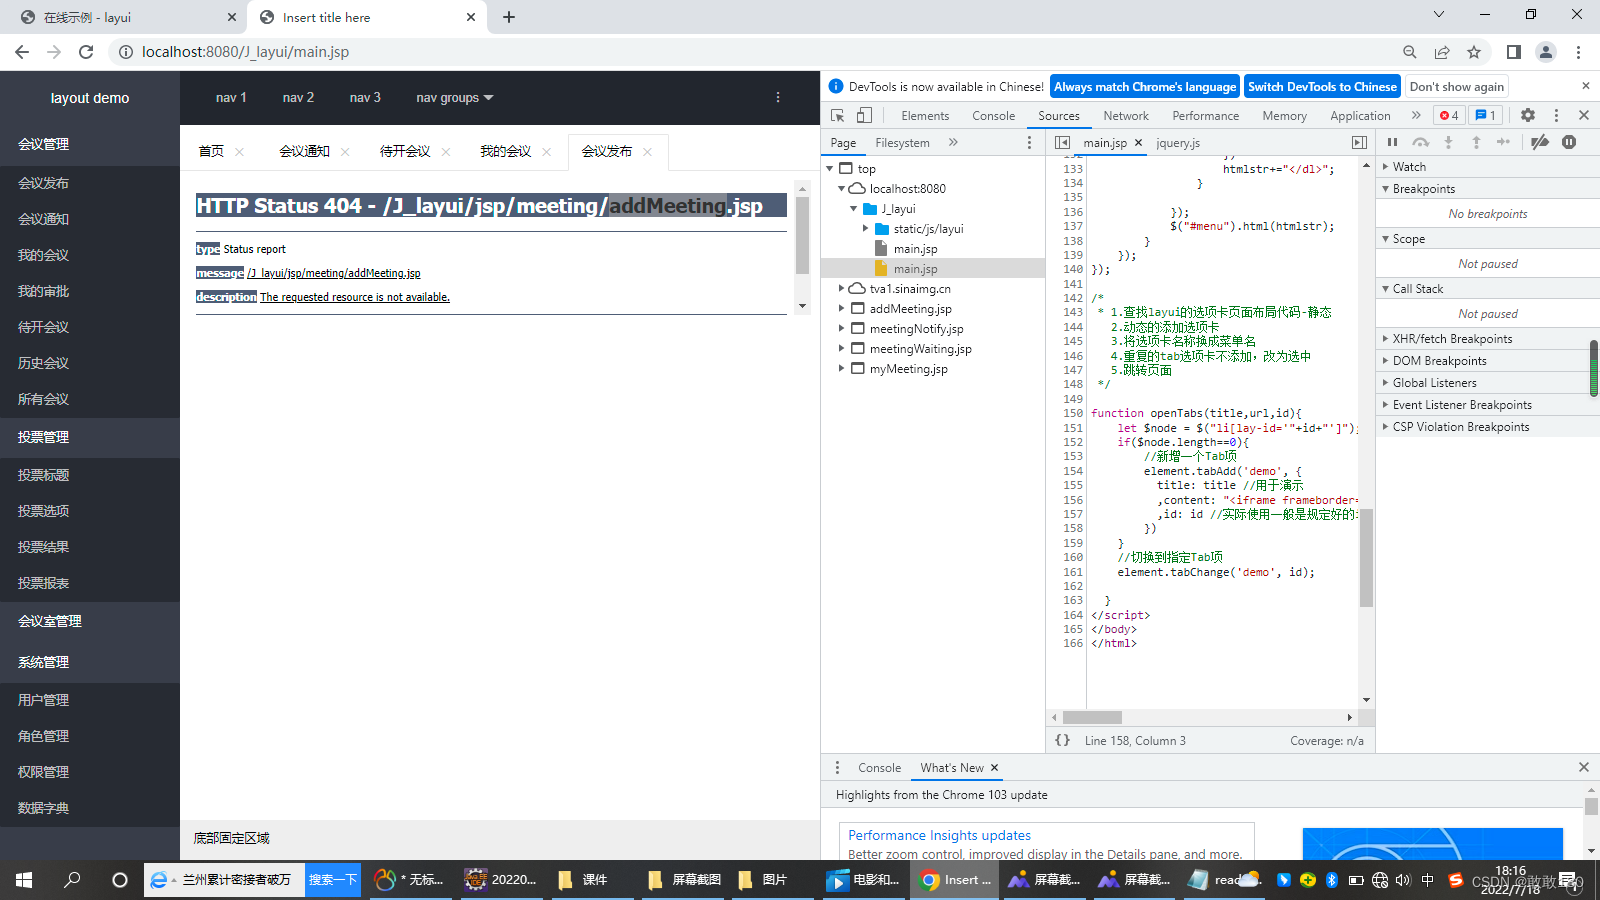Click the debugger Step icon
The height and width of the screenshot is (900, 1600).
pos(1503,142)
